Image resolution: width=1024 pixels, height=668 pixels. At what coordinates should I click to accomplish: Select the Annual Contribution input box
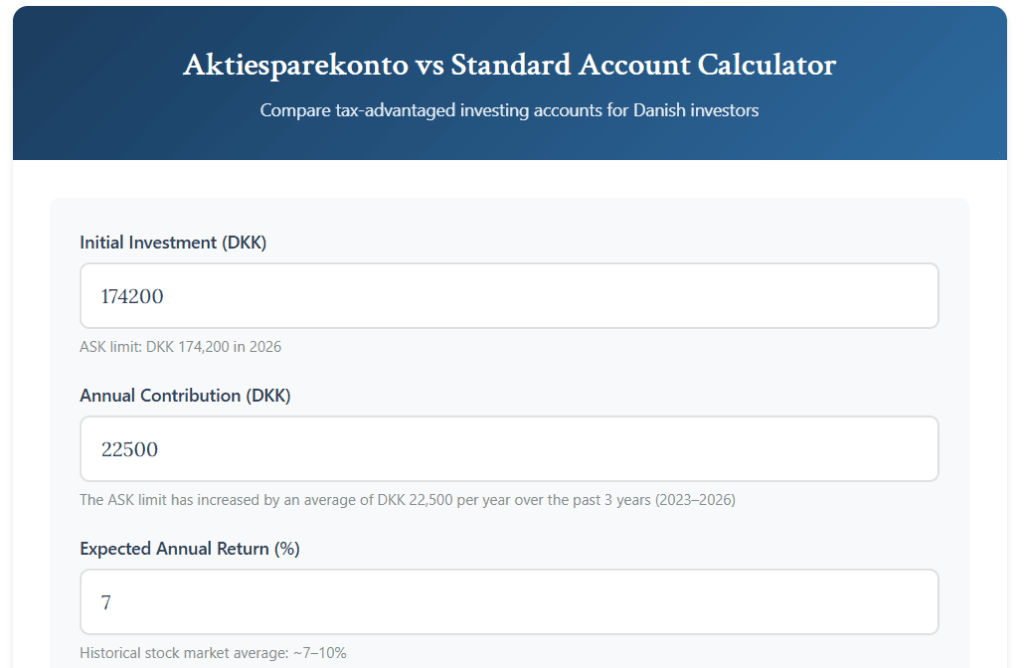[509, 448]
